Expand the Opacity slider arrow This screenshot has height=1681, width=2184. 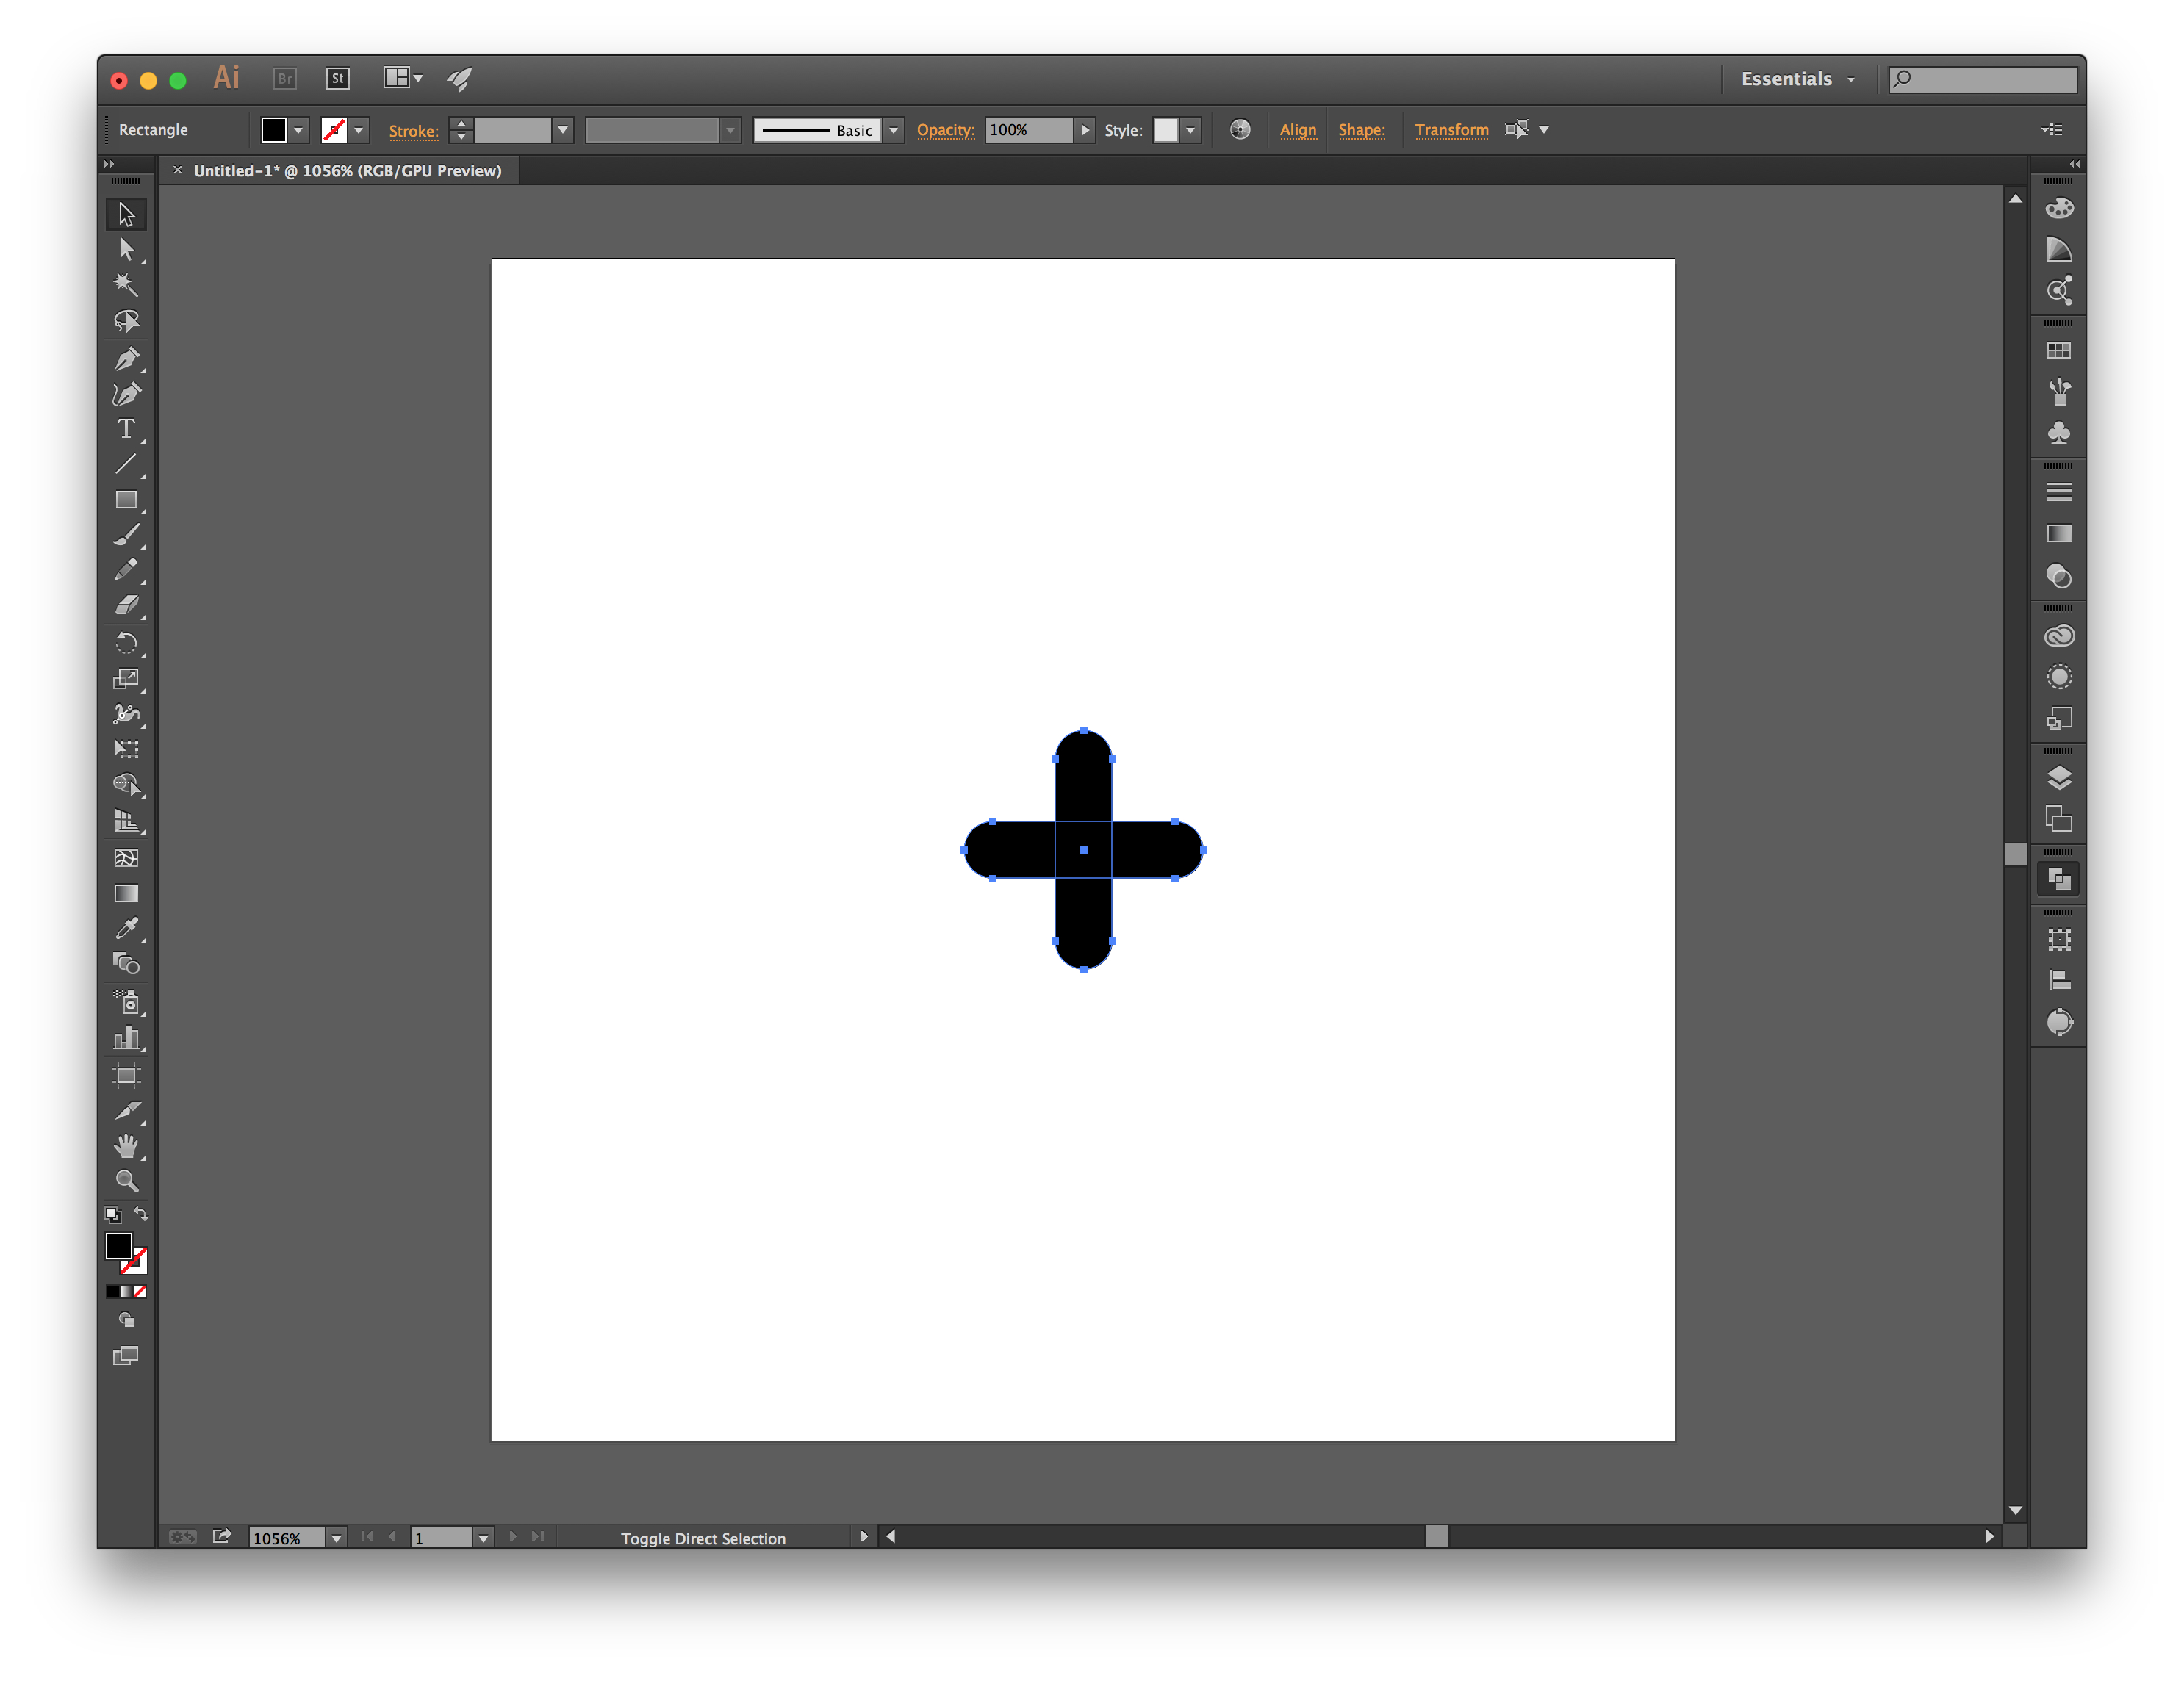click(1085, 130)
